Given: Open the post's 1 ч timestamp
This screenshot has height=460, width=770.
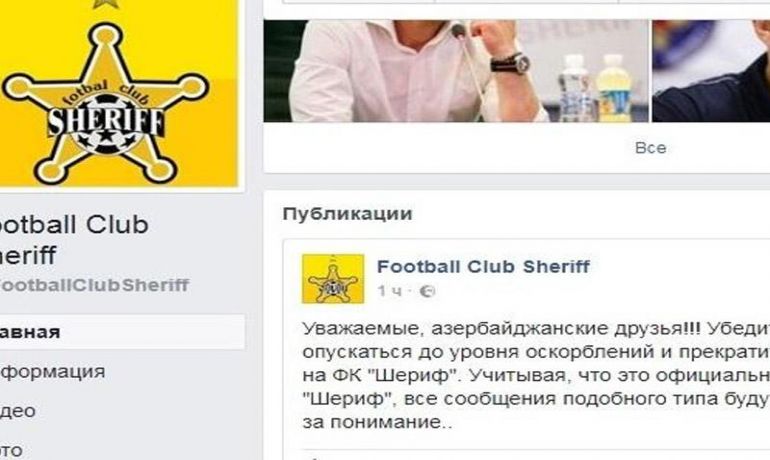Looking at the screenshot, I should [x=390, y=292].
